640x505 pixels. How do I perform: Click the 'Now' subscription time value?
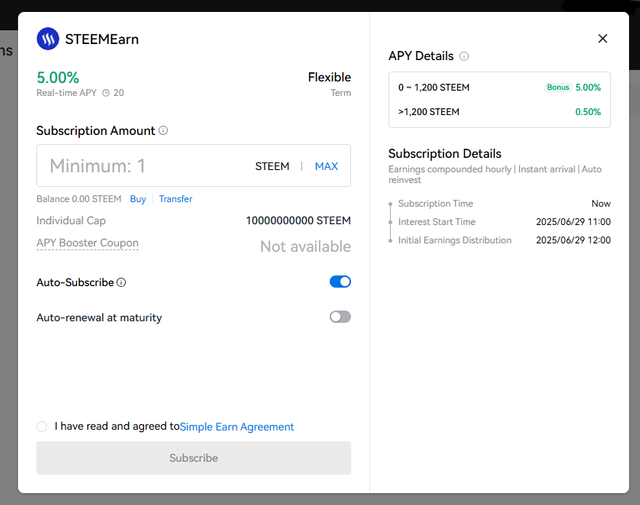tap(601, 203)
